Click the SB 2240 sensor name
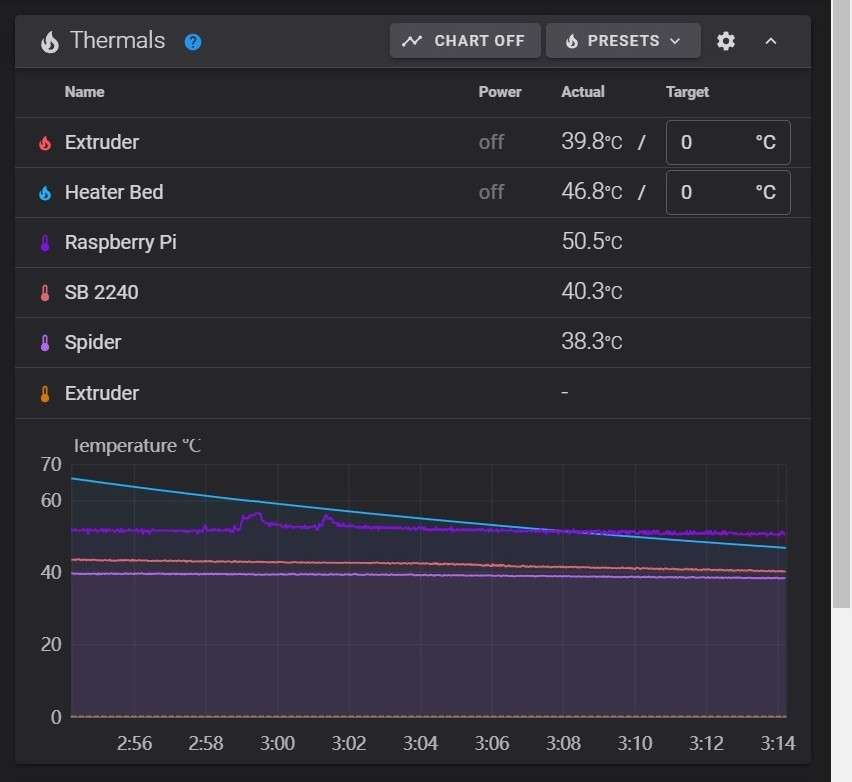Image resolution: width=852 pixels, height=782 pixels. pyautogui.click(x=103, y=292)
